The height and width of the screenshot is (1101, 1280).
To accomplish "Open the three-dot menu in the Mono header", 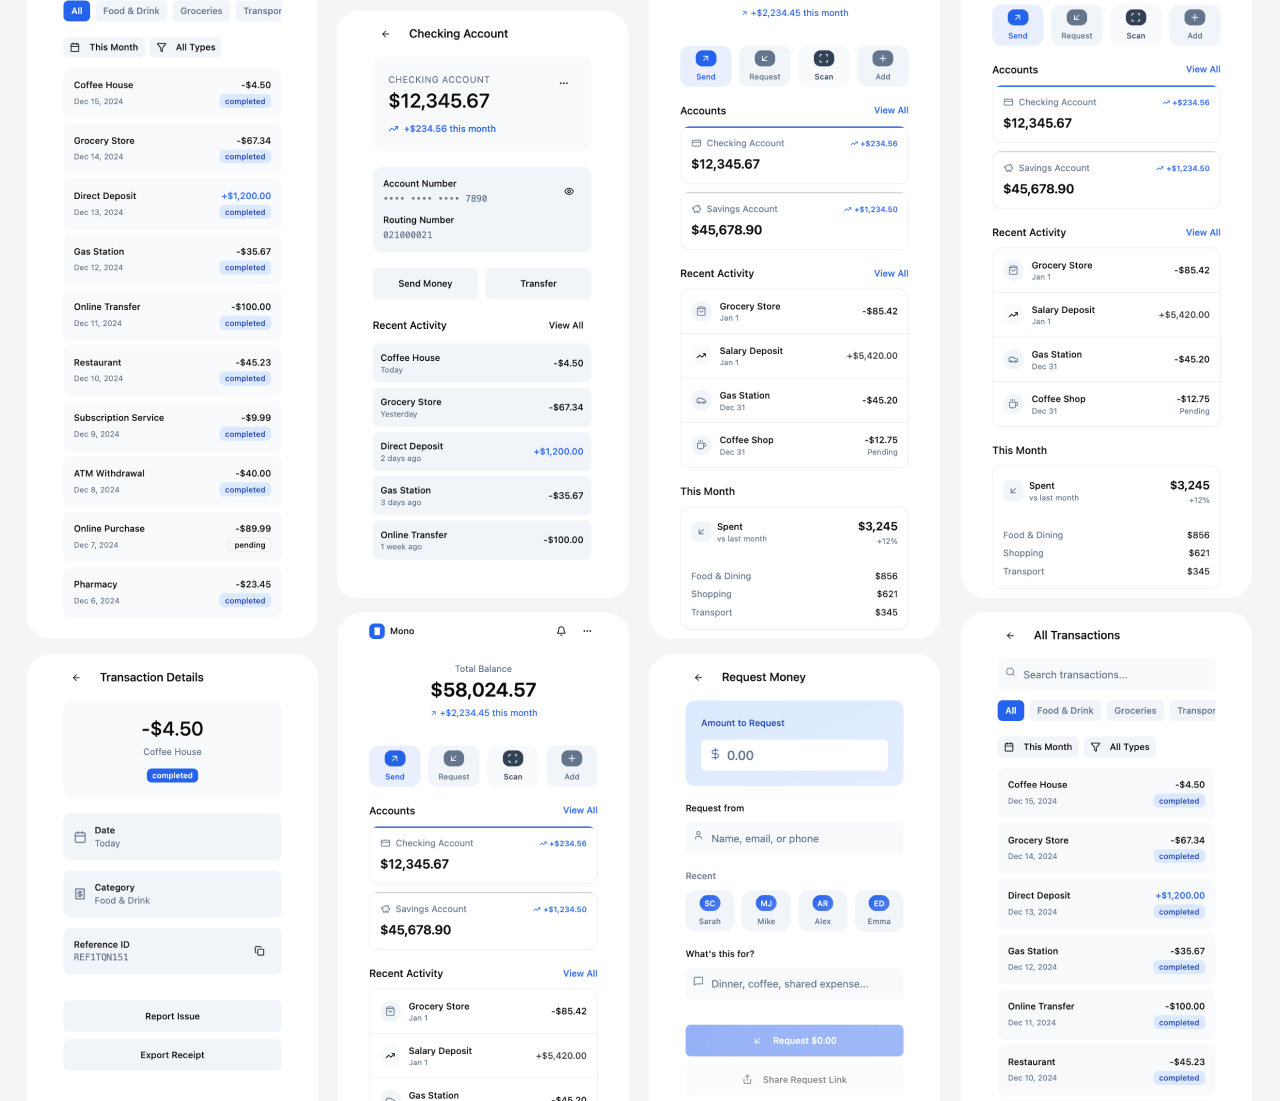I will [x=587, y=631].
